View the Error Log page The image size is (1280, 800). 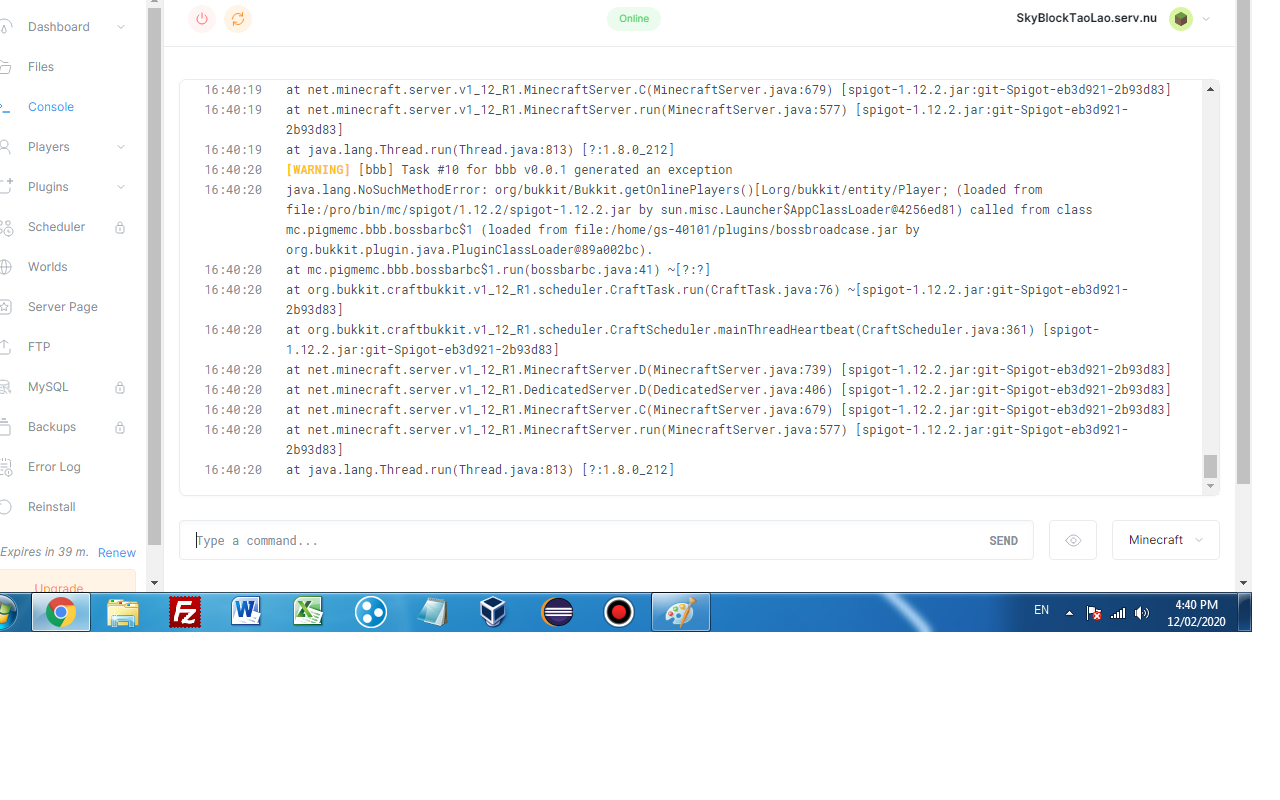tap(54, 467)
